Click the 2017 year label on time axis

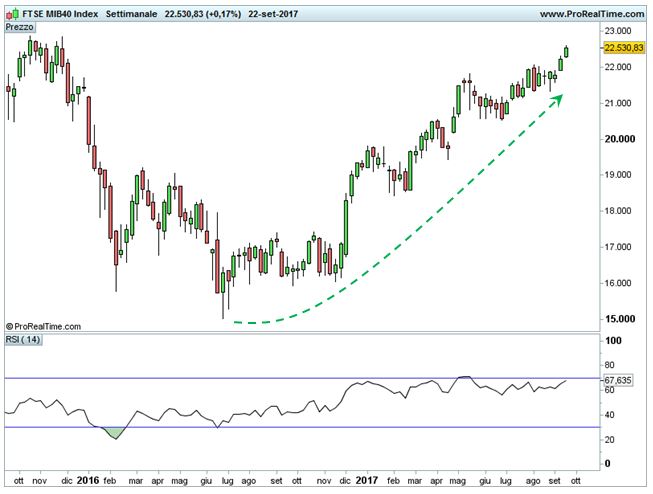pyautogui.click(x=366, y=481)
